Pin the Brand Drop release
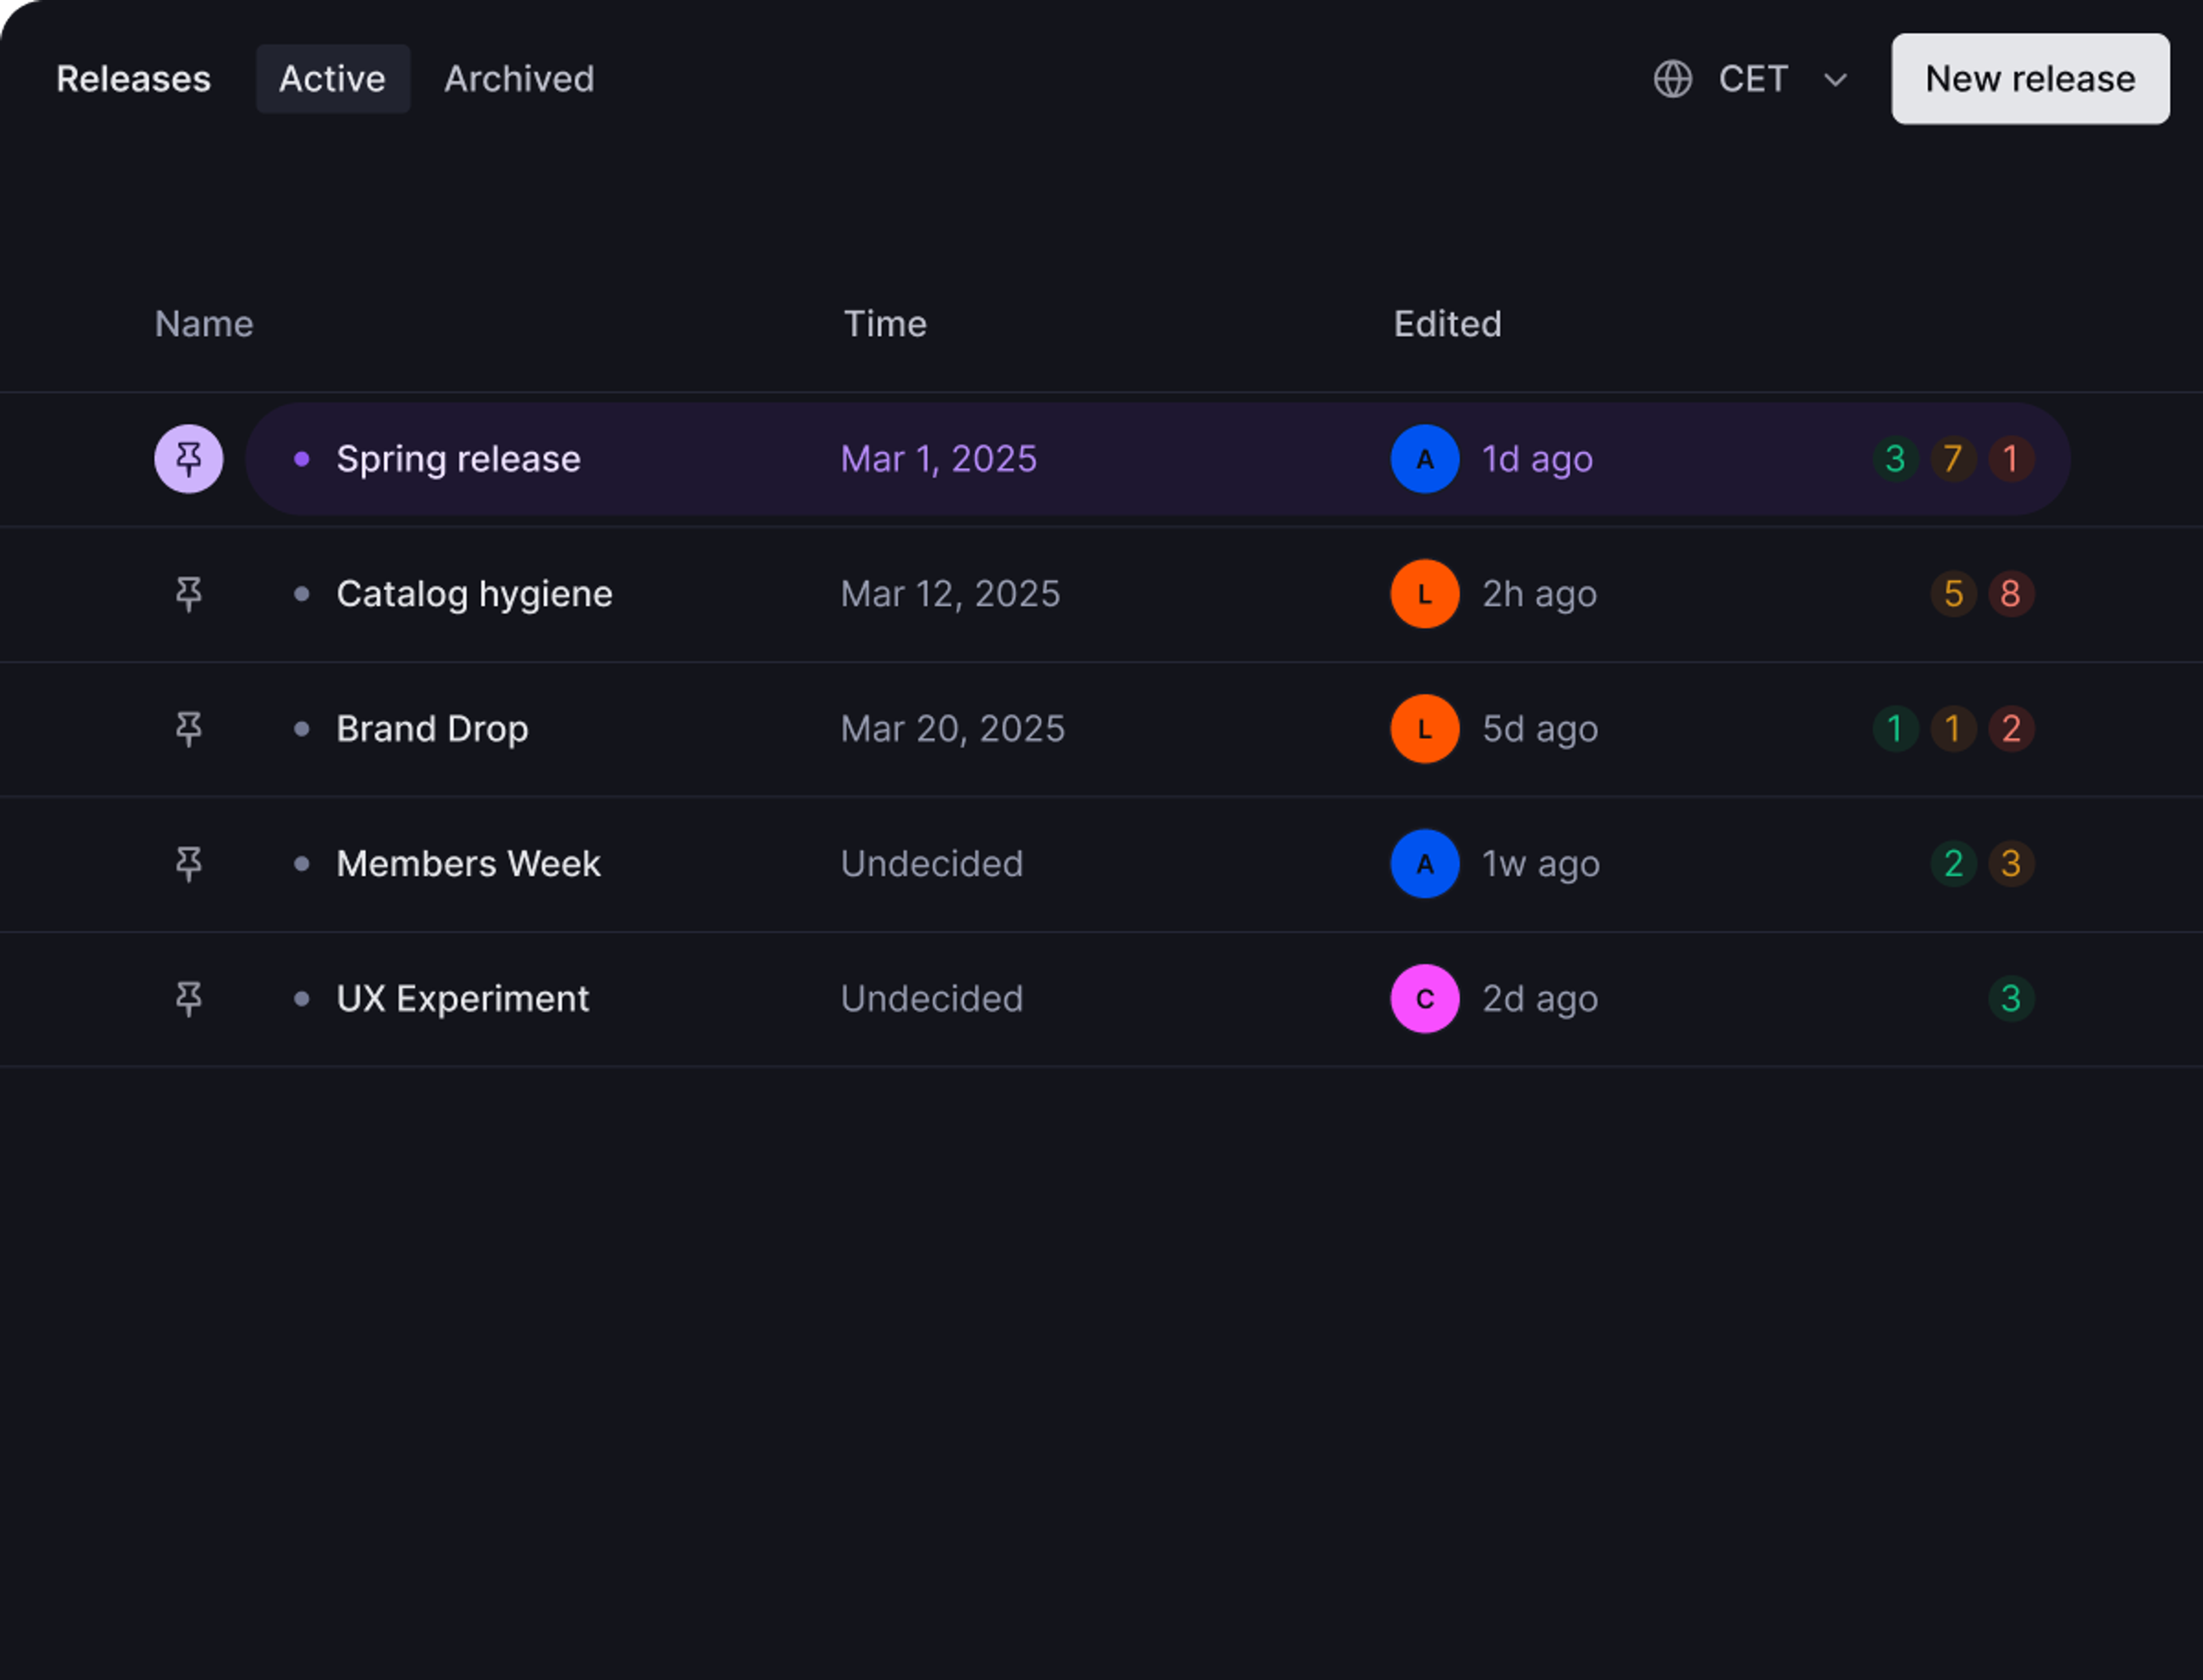The width and height of the screenshot is (2203, 1680). [x=188, y=729]
